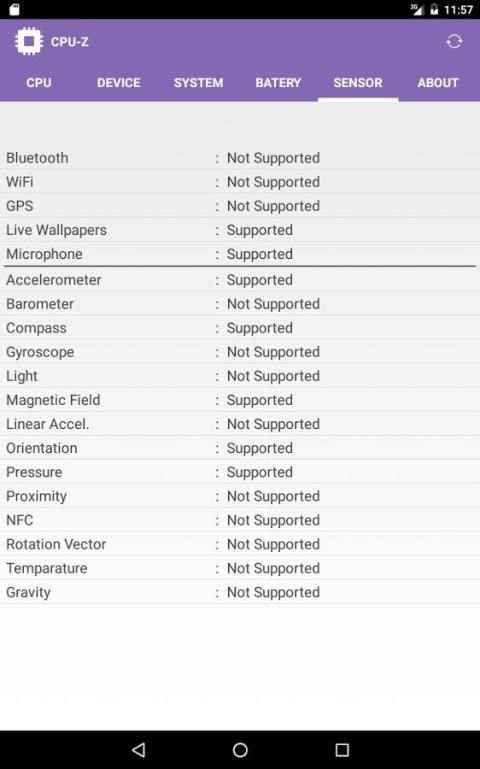Tap the CPU-Z chip logo icon
This screenshot has height=769, width=480.
pyautogui.click(x=29, y=42)
